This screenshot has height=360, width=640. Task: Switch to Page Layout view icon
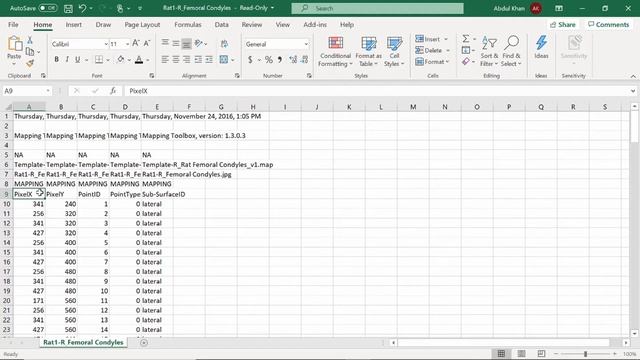521,353
